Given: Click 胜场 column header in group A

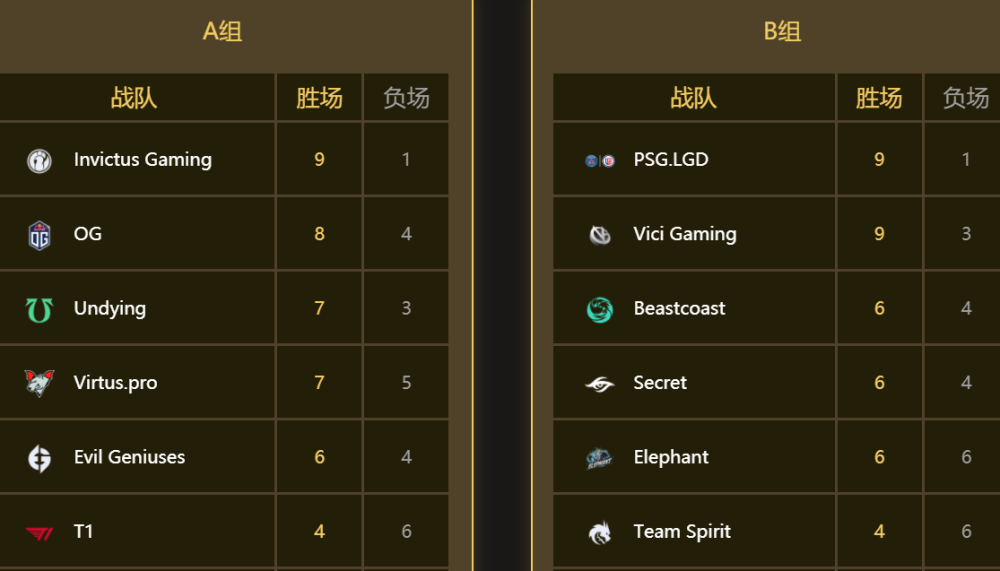Looking at the screenshot, I should pyautogui.click(x=320, y=98).
